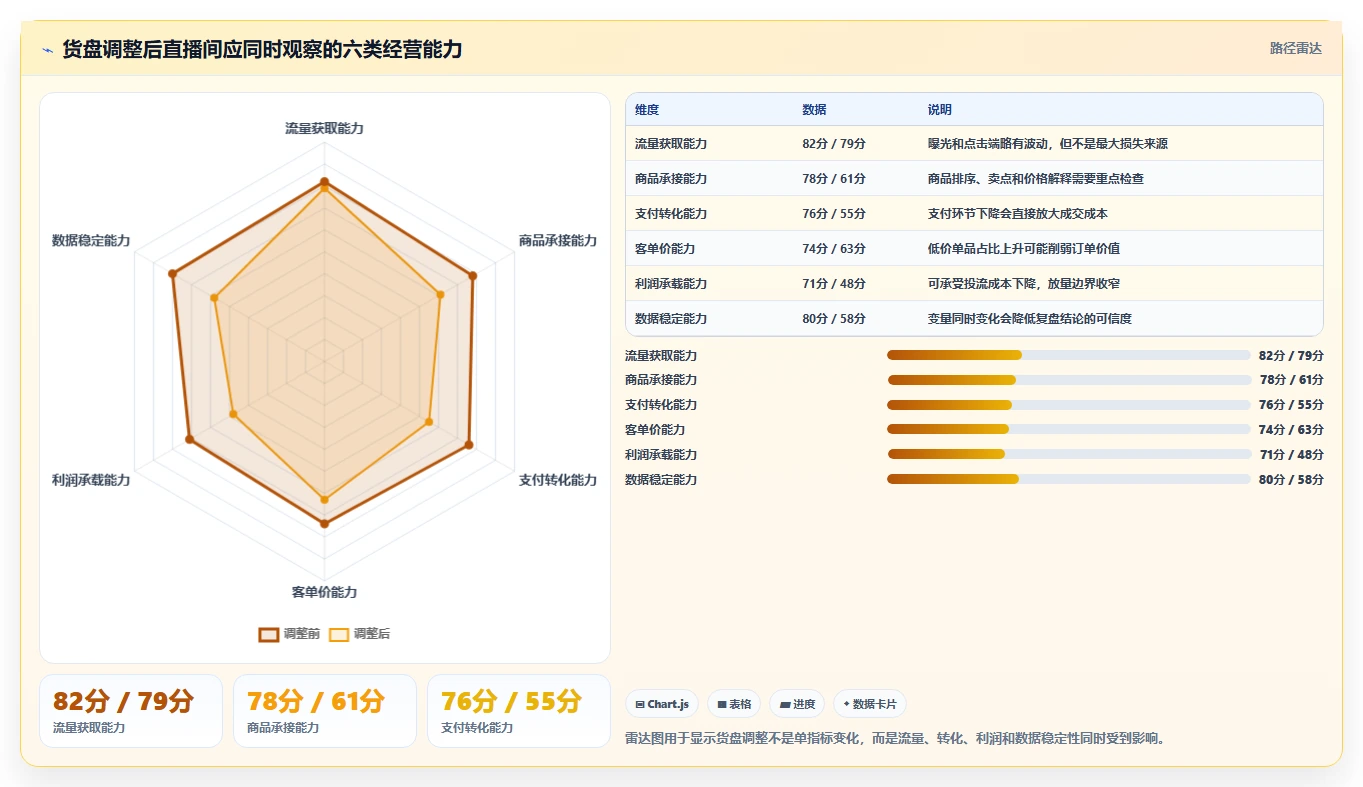The height and width of the screenshot is (787, 1363).
Task: Click the radar axis label 支付转化能力
Action: 558,481
